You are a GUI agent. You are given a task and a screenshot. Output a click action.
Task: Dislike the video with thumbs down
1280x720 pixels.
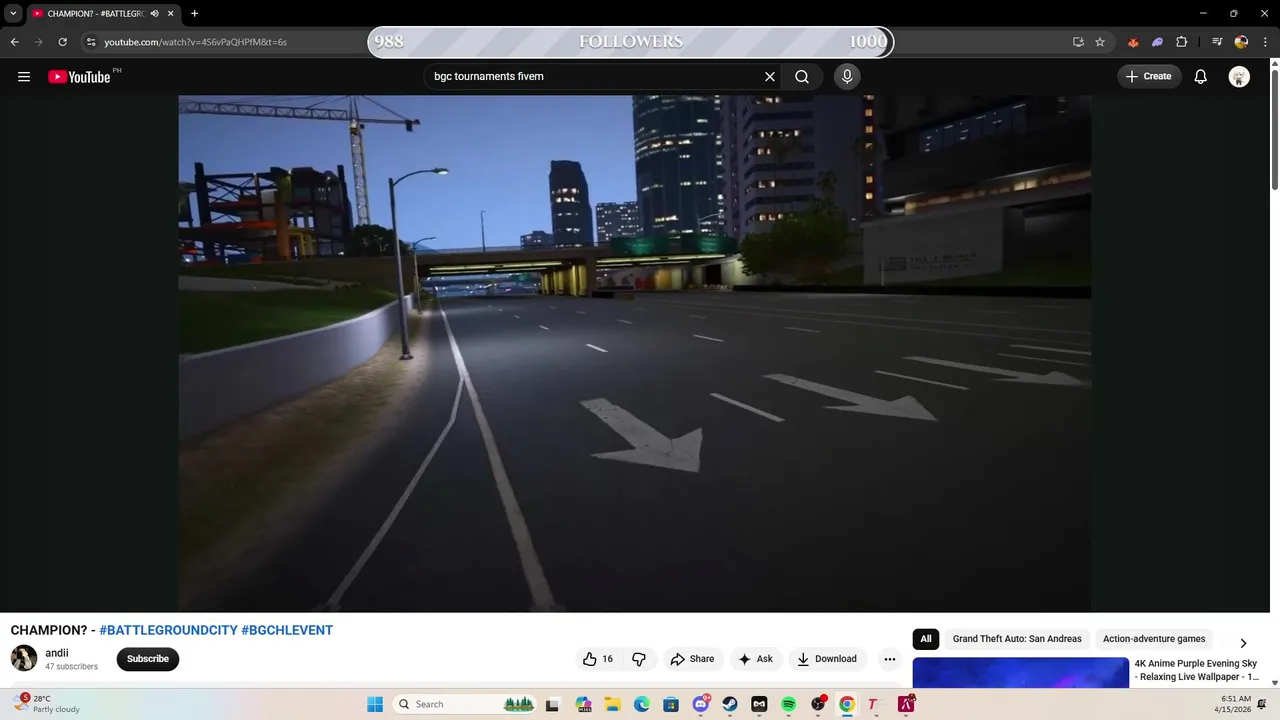click(639, 659)
